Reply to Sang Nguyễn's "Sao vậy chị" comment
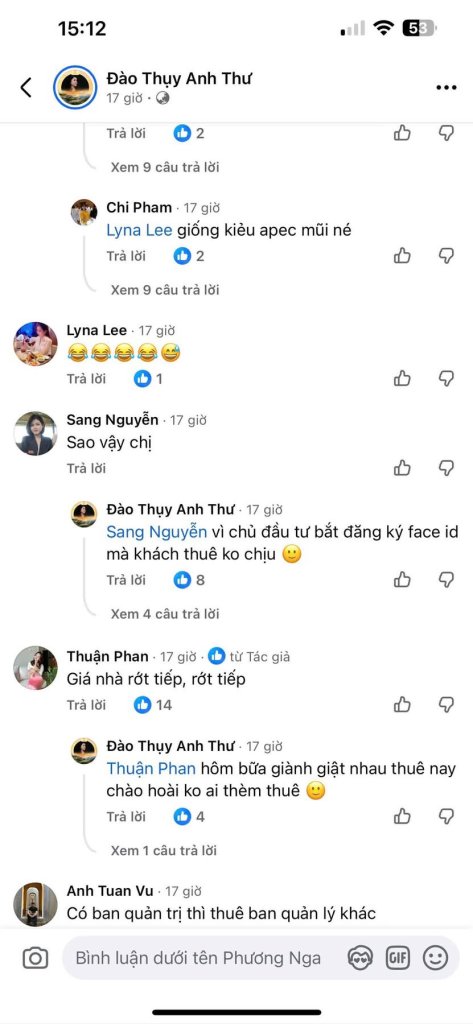The image size is (473, 1024). point(86,468)
